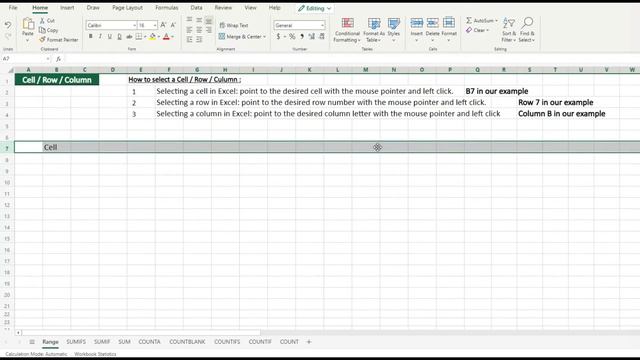The width and height of the screenshot is (640, 360).
Task: Open the borders dropdown arrow
Action: tap(145, 37)
